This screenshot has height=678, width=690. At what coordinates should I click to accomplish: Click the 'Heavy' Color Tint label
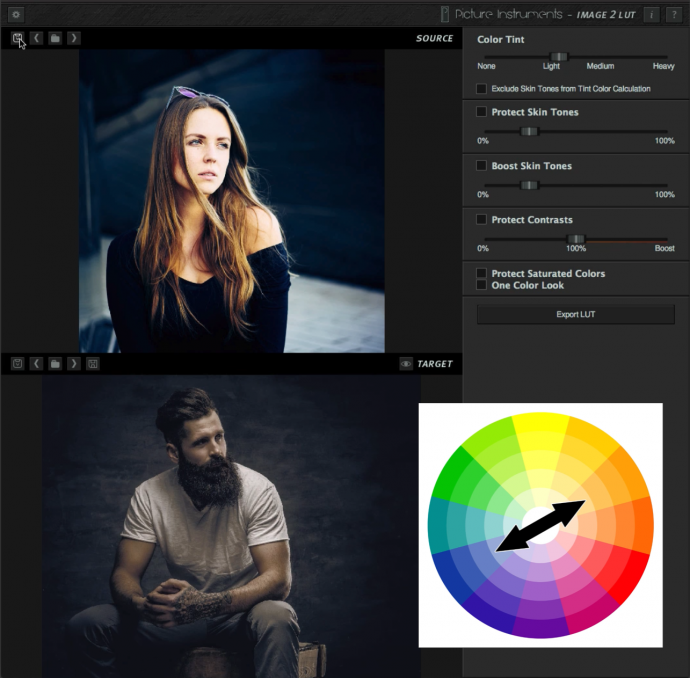click(x=664, y=66)
